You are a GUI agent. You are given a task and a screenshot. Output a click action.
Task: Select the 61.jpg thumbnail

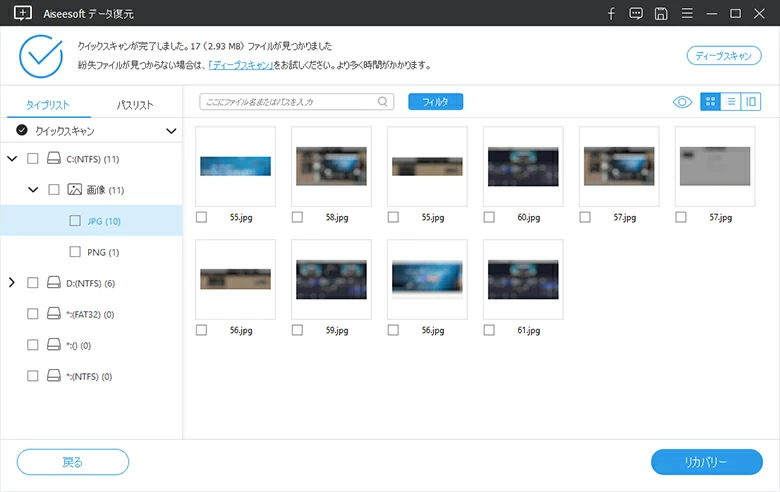pyautogui.click(x=523, y=279)
